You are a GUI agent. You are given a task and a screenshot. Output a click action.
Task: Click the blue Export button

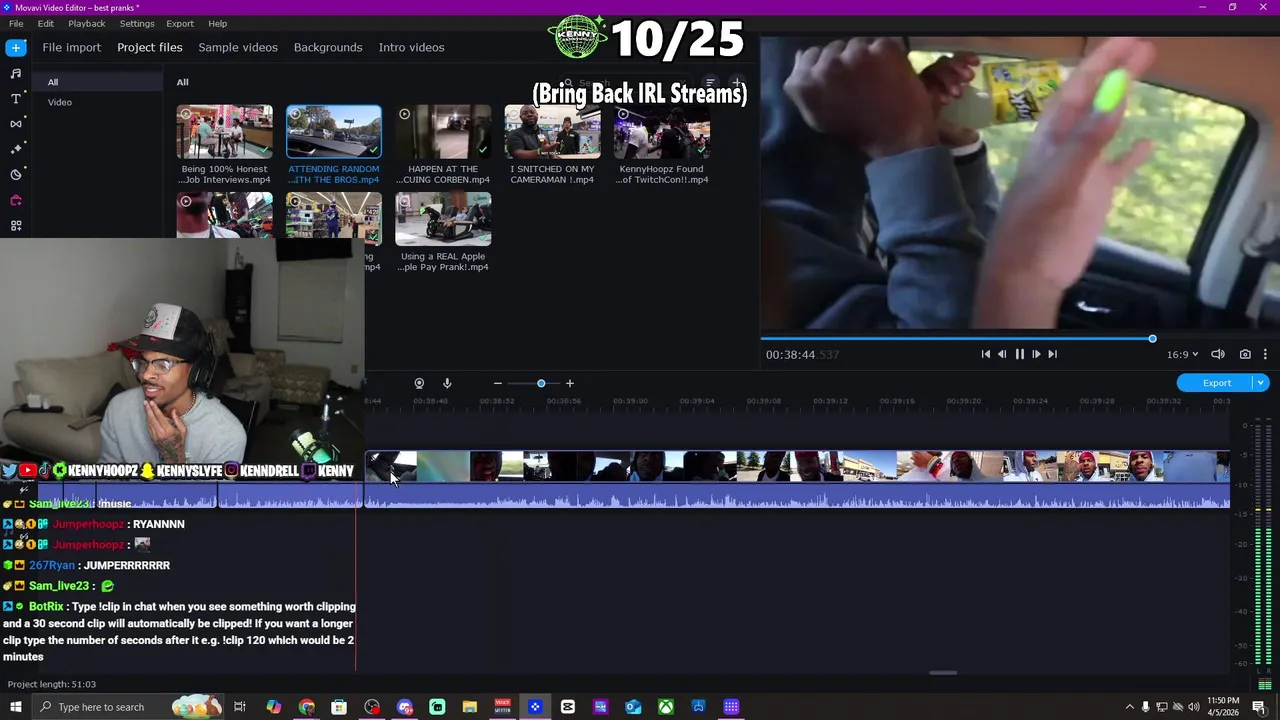pos(1216,383)
